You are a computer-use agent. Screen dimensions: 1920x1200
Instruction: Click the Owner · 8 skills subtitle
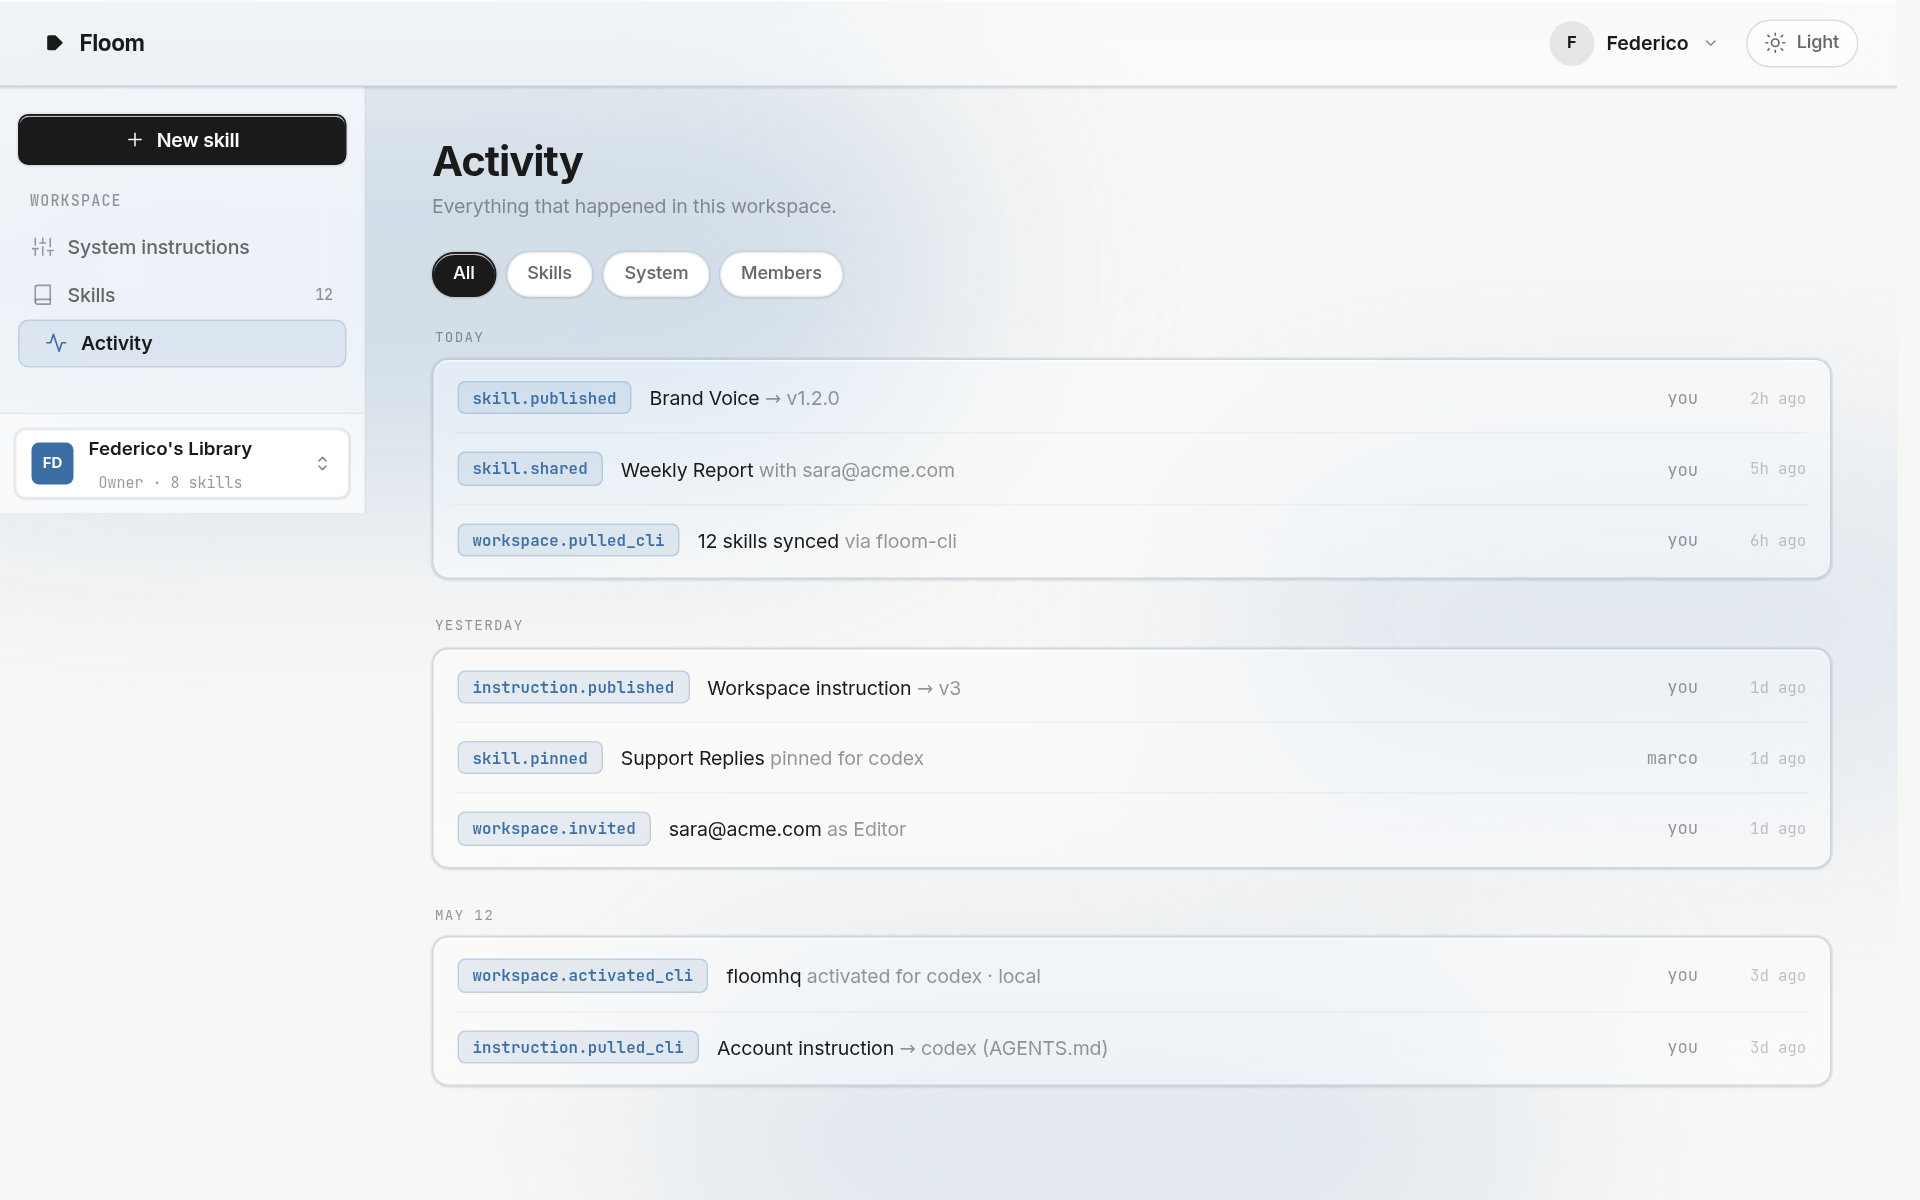coord(170,483)
